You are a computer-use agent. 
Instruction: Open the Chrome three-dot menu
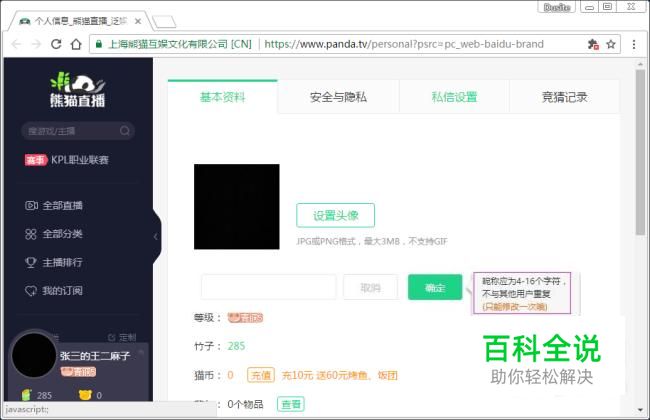coord(634,44)
